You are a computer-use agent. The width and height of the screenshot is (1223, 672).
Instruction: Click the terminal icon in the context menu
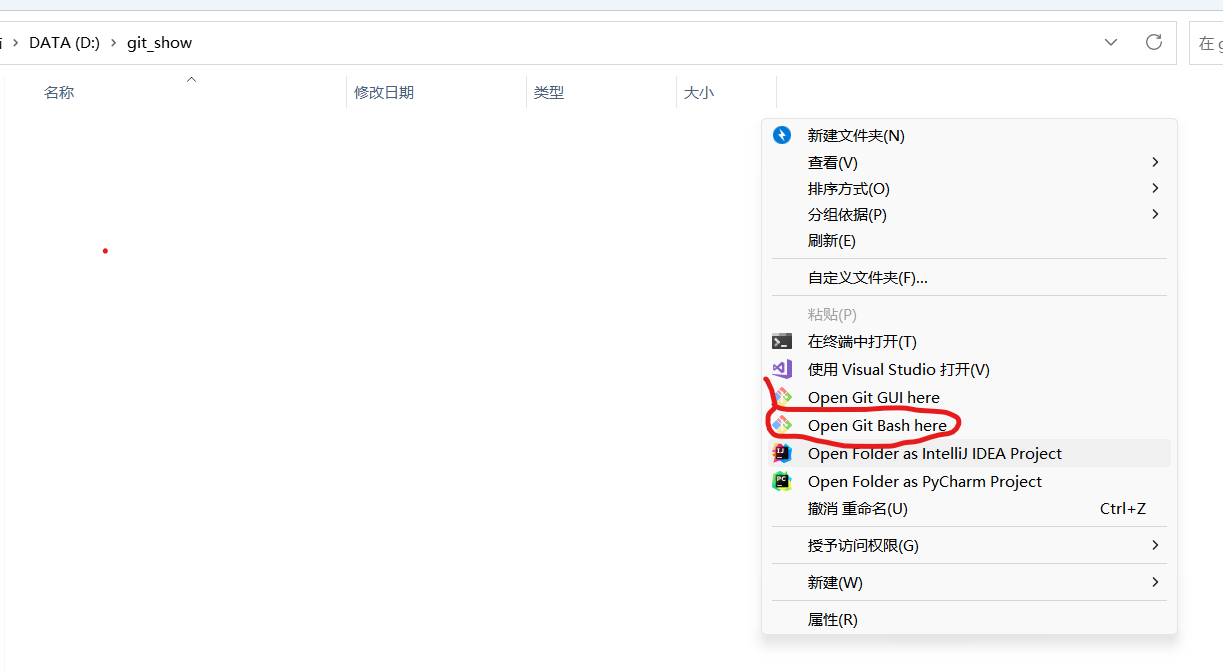[x=782, y=341]
